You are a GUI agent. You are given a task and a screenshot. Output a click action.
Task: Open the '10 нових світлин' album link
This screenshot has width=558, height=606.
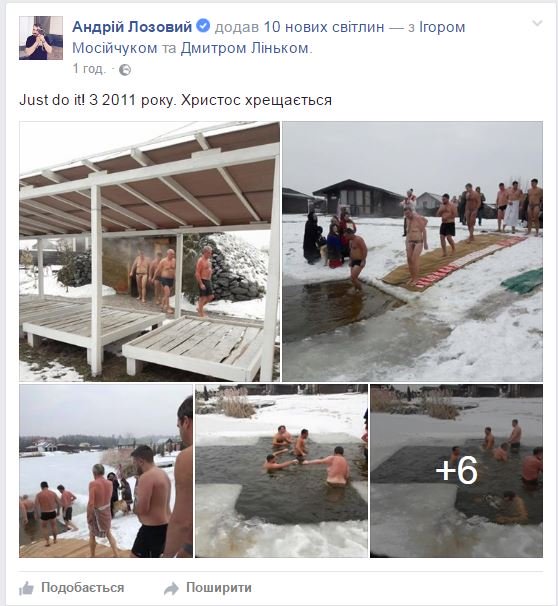324,27
